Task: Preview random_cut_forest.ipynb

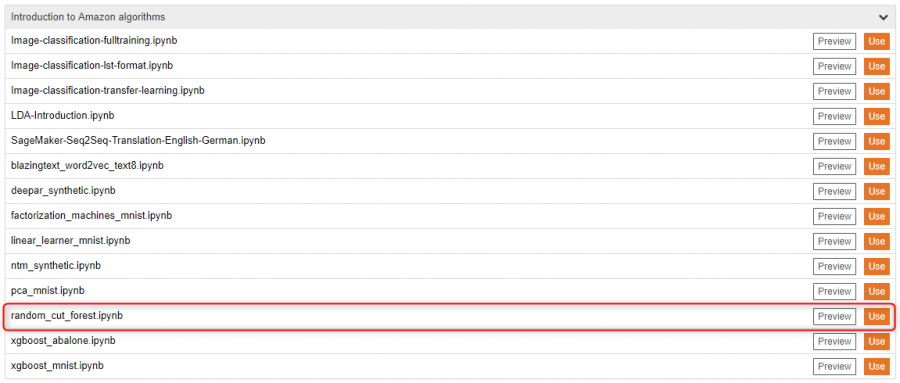Action: tap(835, 316)
